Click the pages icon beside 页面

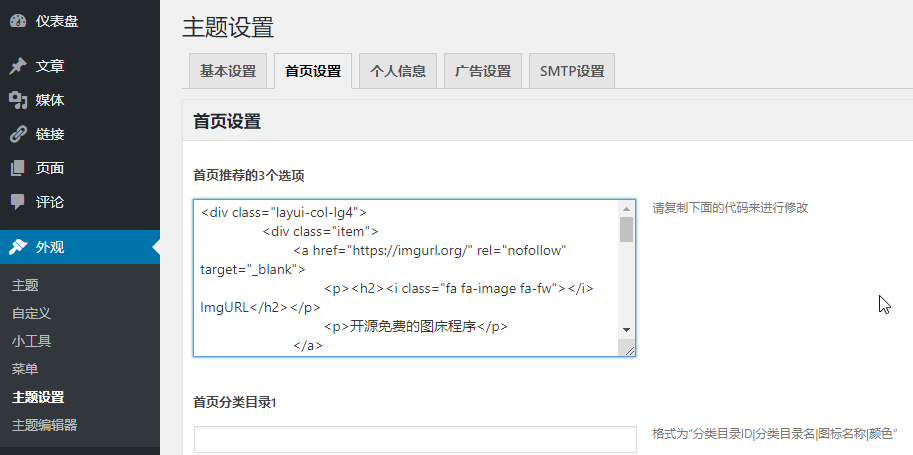click(x=18, y=168)
